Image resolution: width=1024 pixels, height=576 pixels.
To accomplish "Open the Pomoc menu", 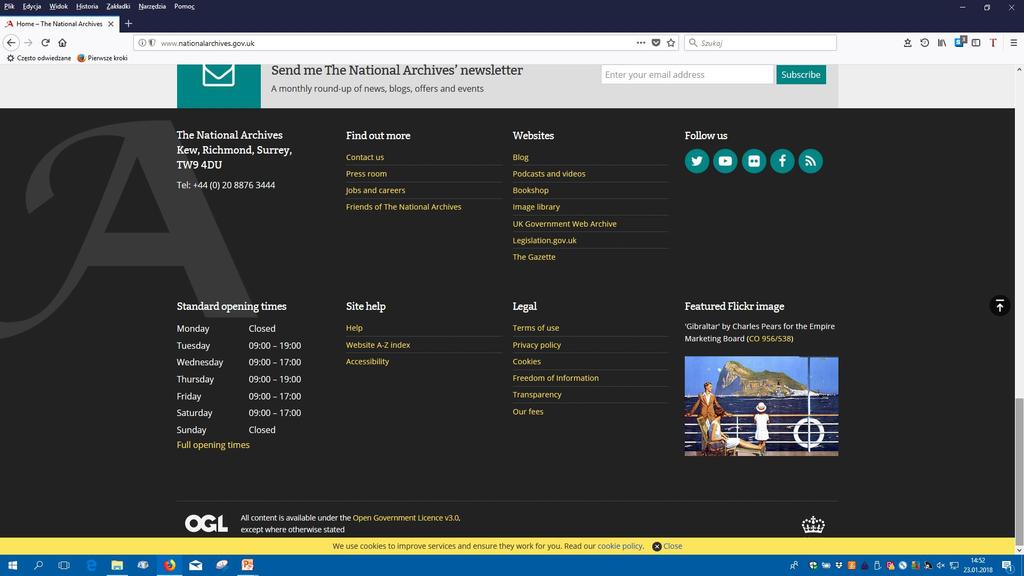I will [184, 6].
